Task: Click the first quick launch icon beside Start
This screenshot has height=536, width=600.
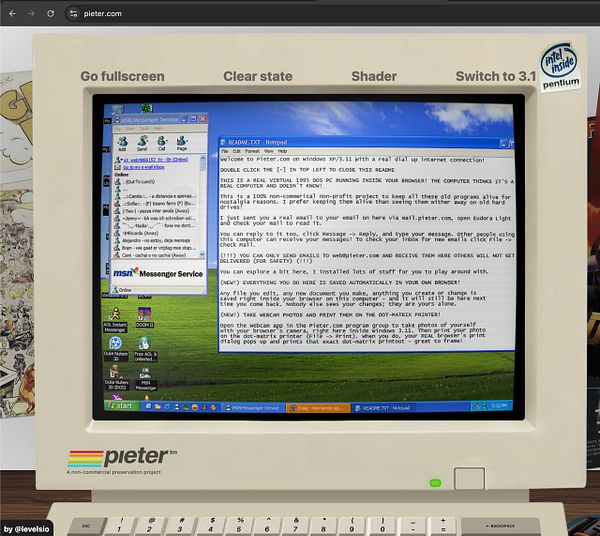Action: [148, 407]
